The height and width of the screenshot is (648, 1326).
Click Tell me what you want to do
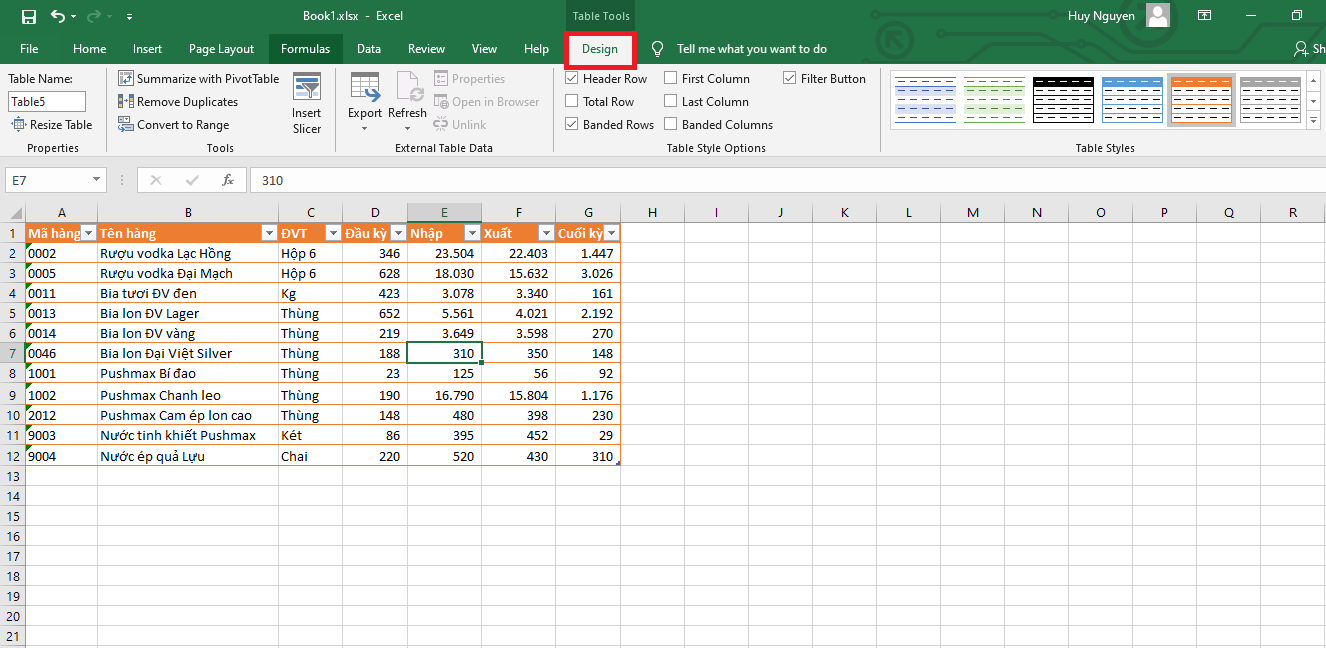pos(751,49)
